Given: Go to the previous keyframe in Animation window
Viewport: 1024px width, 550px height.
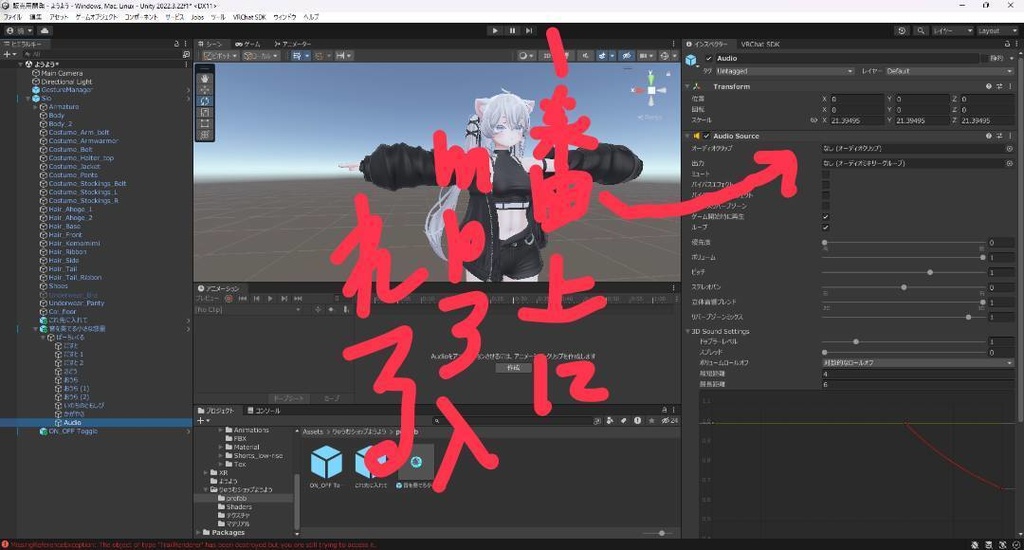Looking at the screenshot, I should (x=256, y=299).
